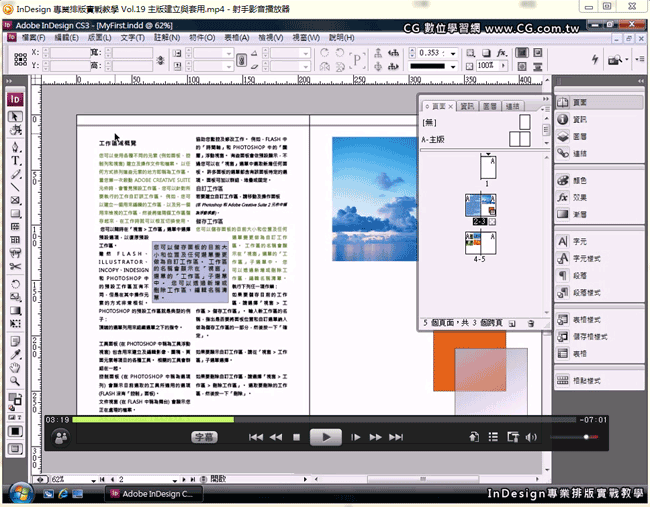Open the 物件(O) menu
The image size is (650, 507).
pos(202,38)
